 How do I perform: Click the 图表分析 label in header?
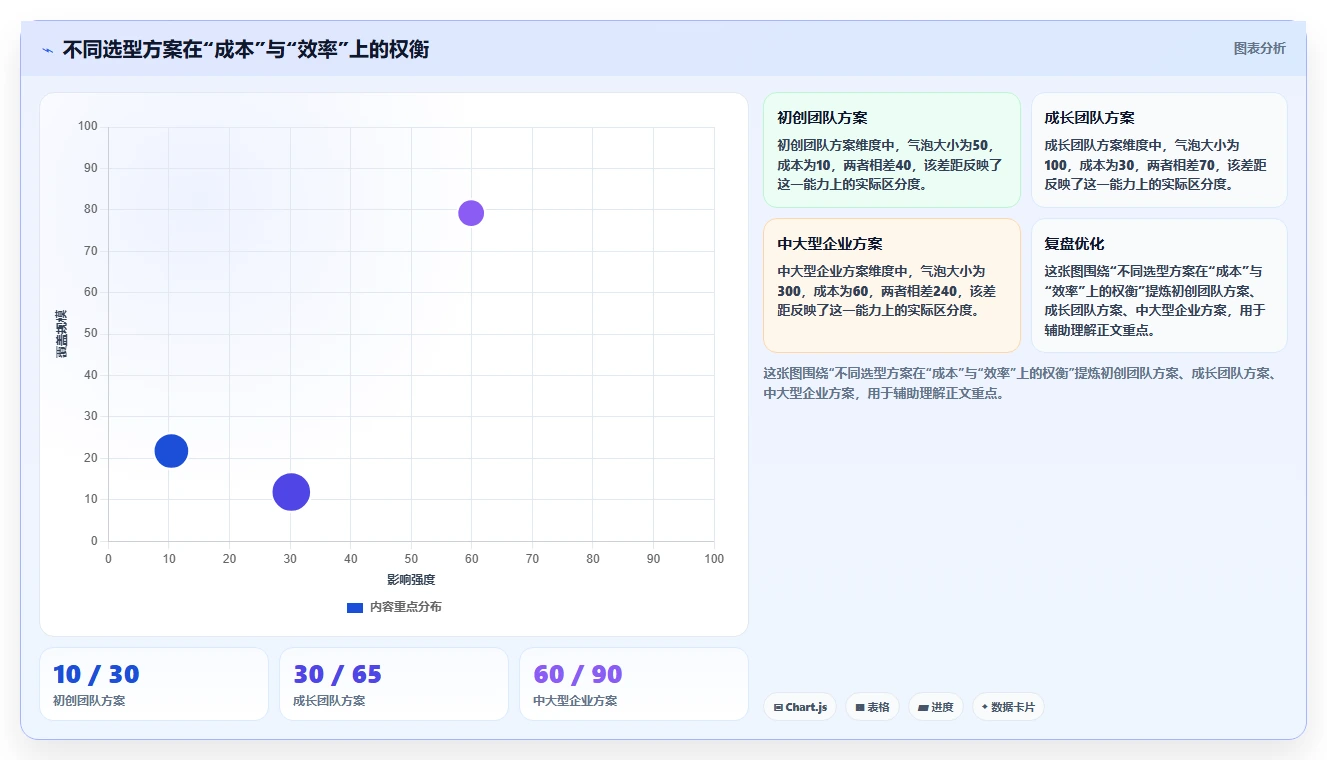[1259, 48]
